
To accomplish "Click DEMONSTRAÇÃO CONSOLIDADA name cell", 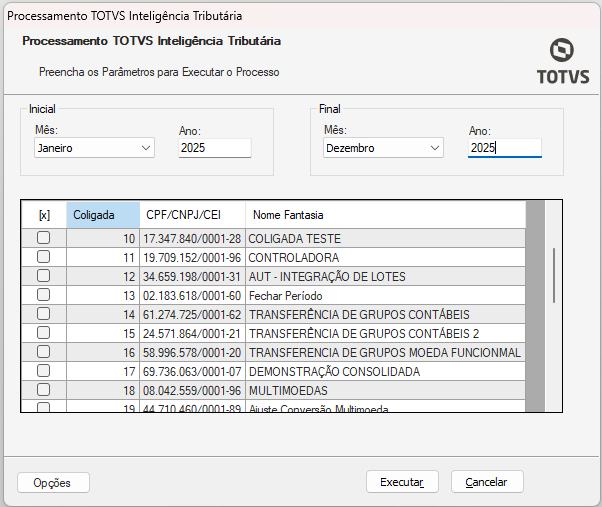I will pos(385,372).
